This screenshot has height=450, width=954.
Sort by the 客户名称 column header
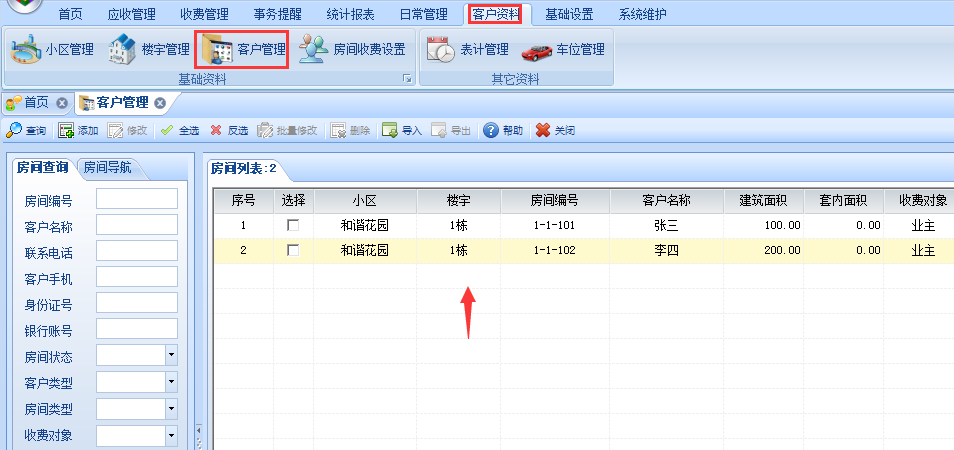click(667, 201)
